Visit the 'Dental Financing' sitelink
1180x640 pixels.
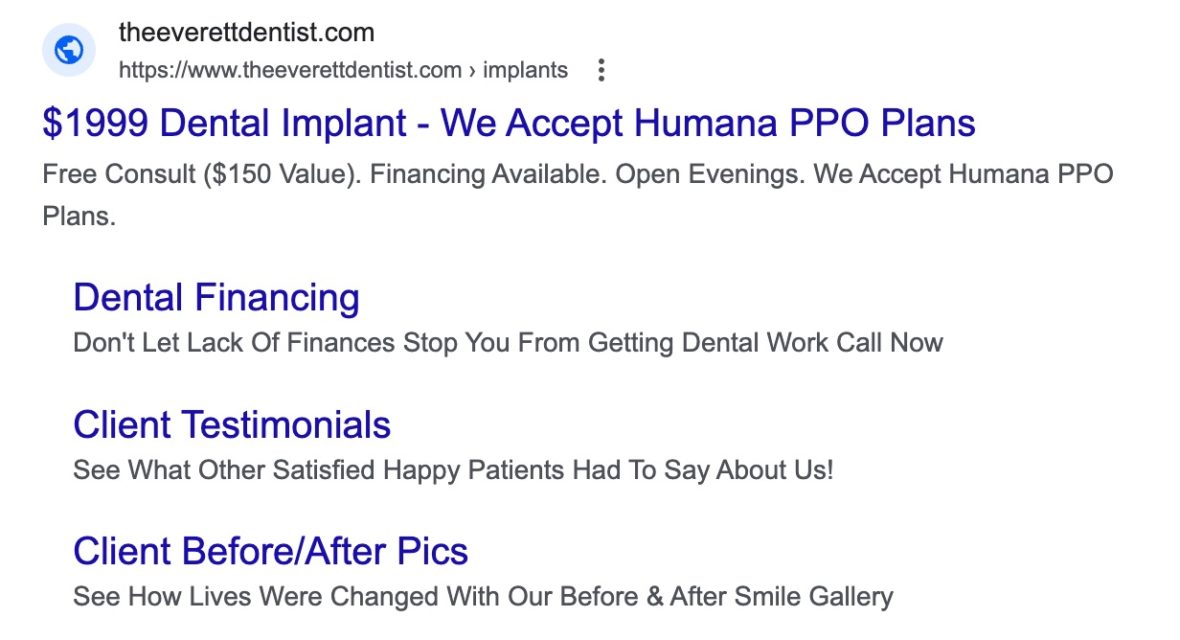pyautogui.click(x=216, y=297)
